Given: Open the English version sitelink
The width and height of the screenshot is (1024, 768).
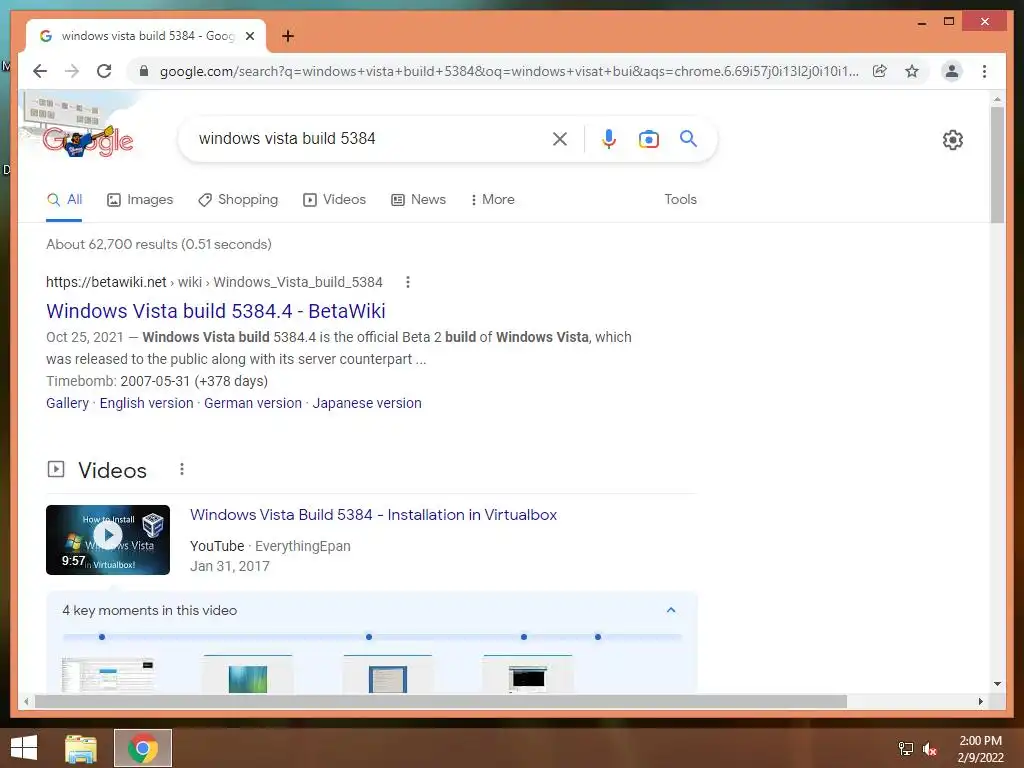Looking at the screenshot, I should [146, 403].
